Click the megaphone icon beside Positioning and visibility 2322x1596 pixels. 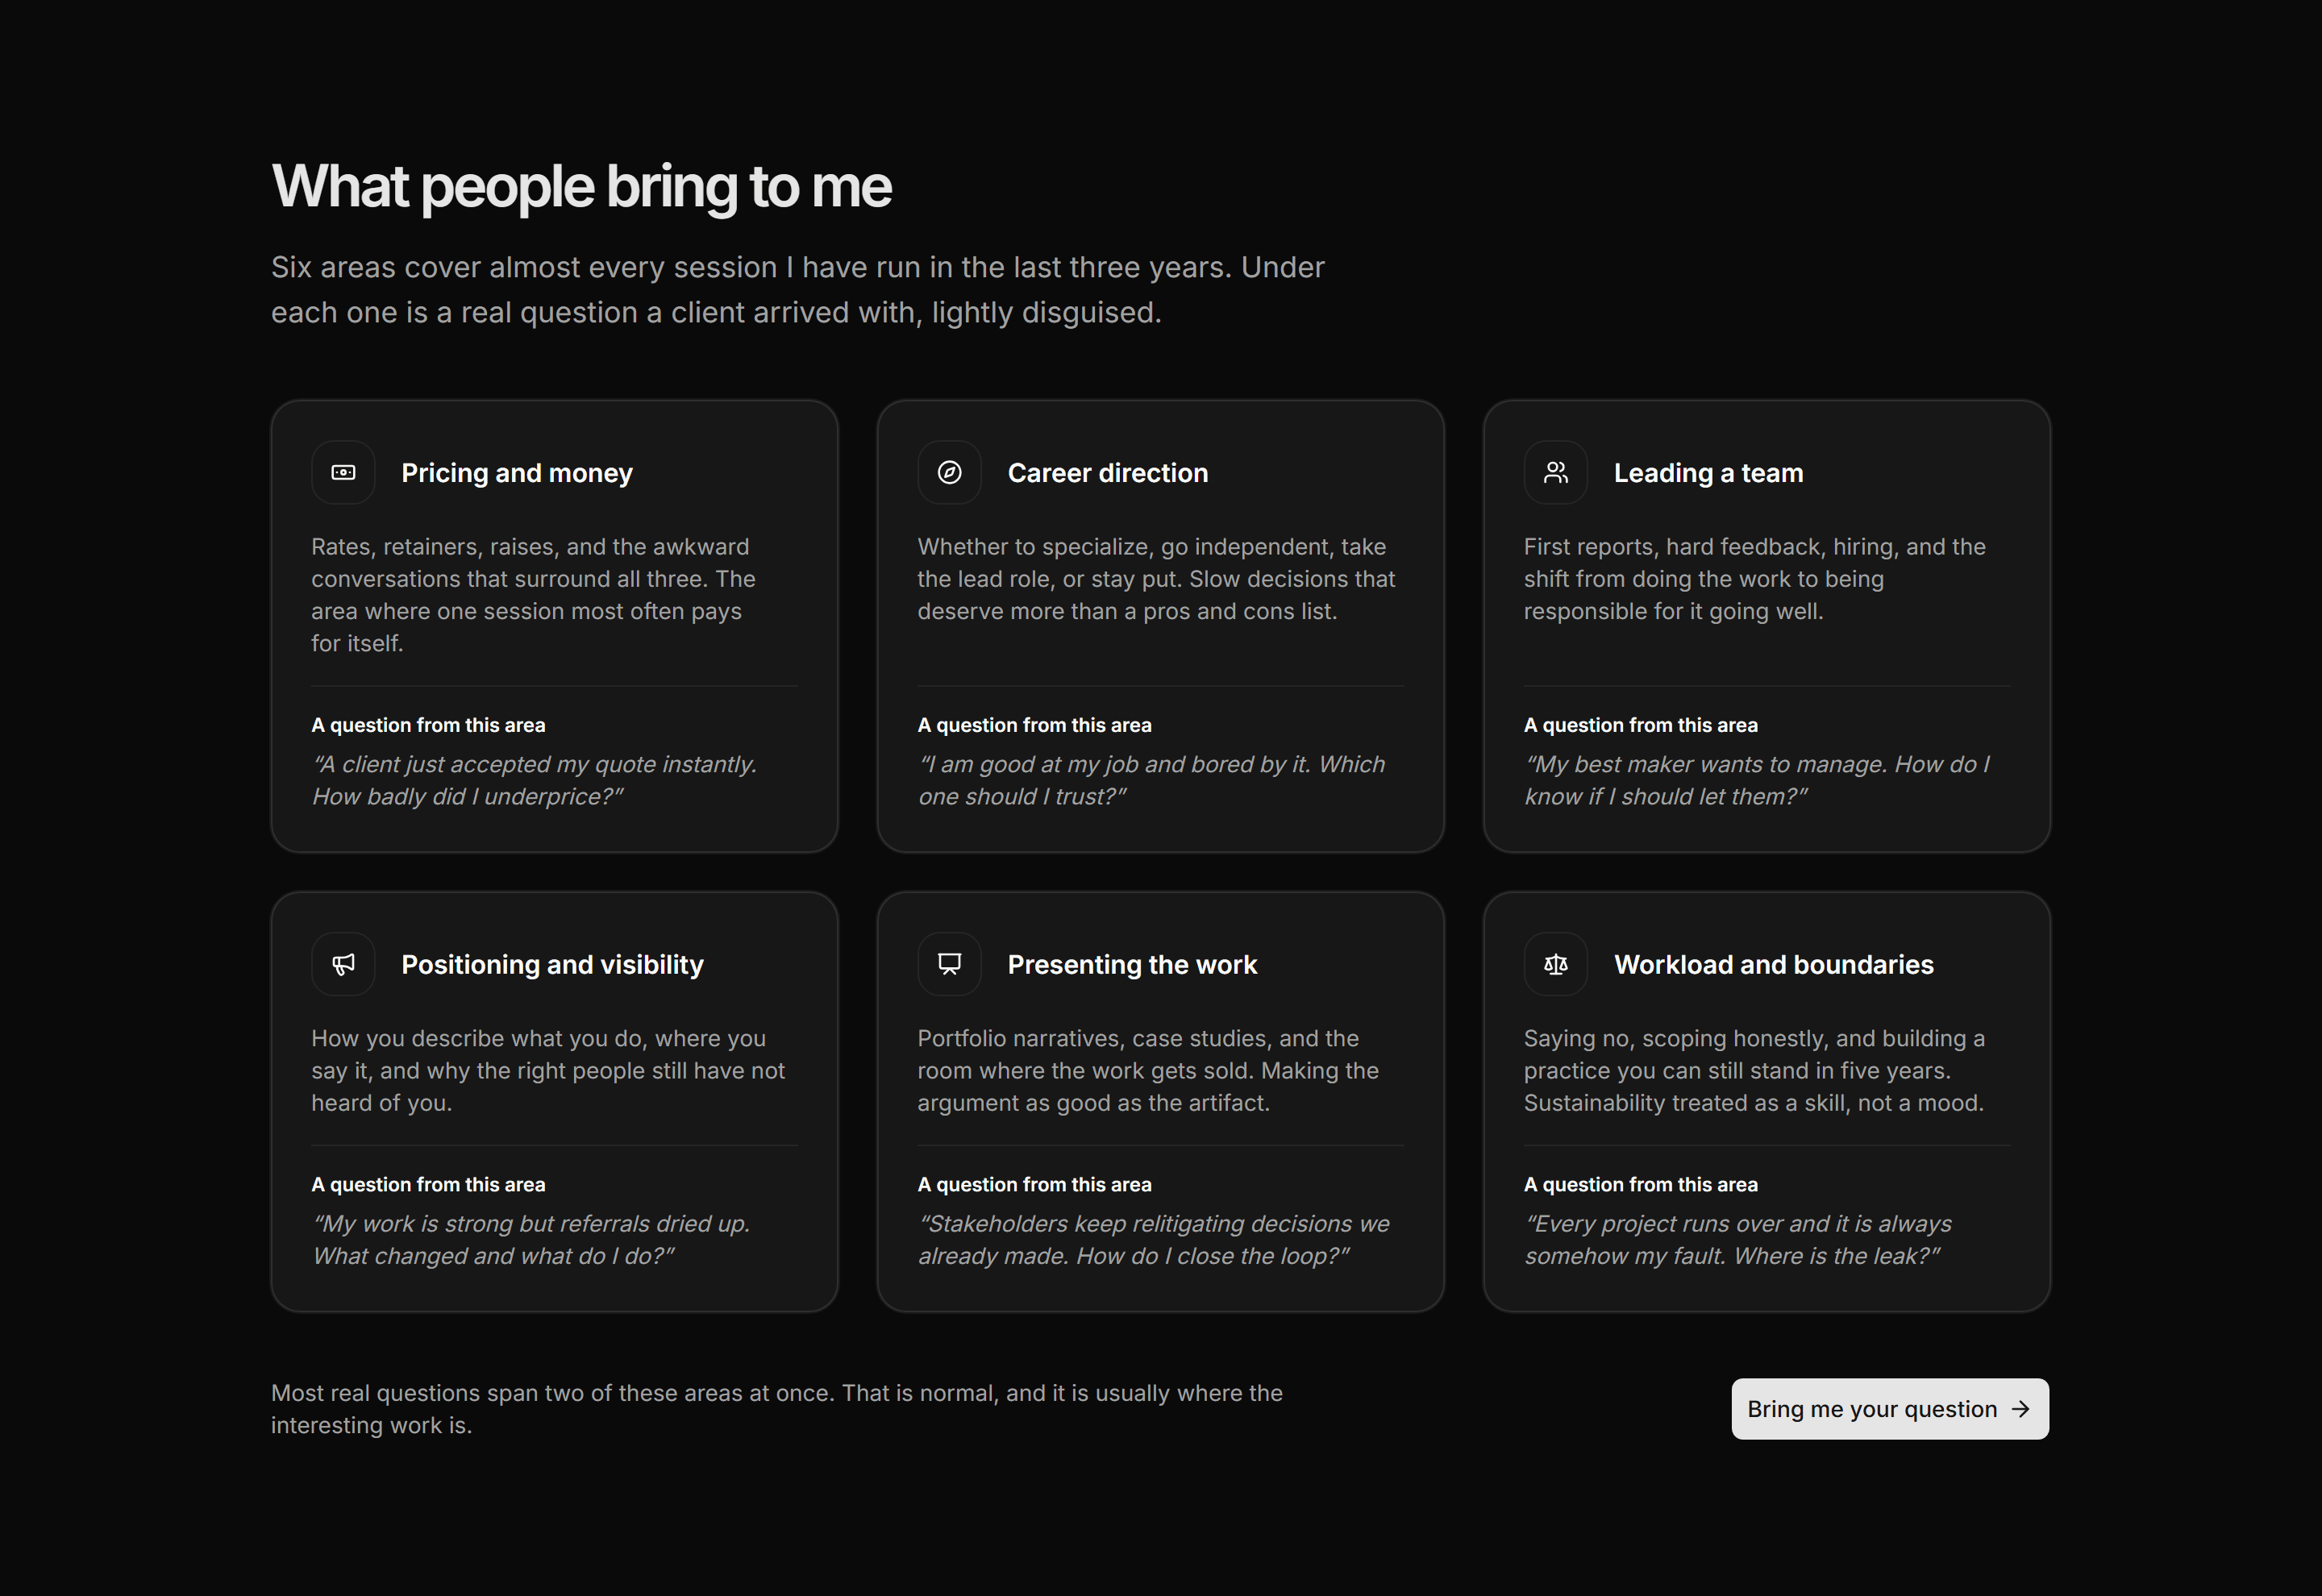(343, 964)
